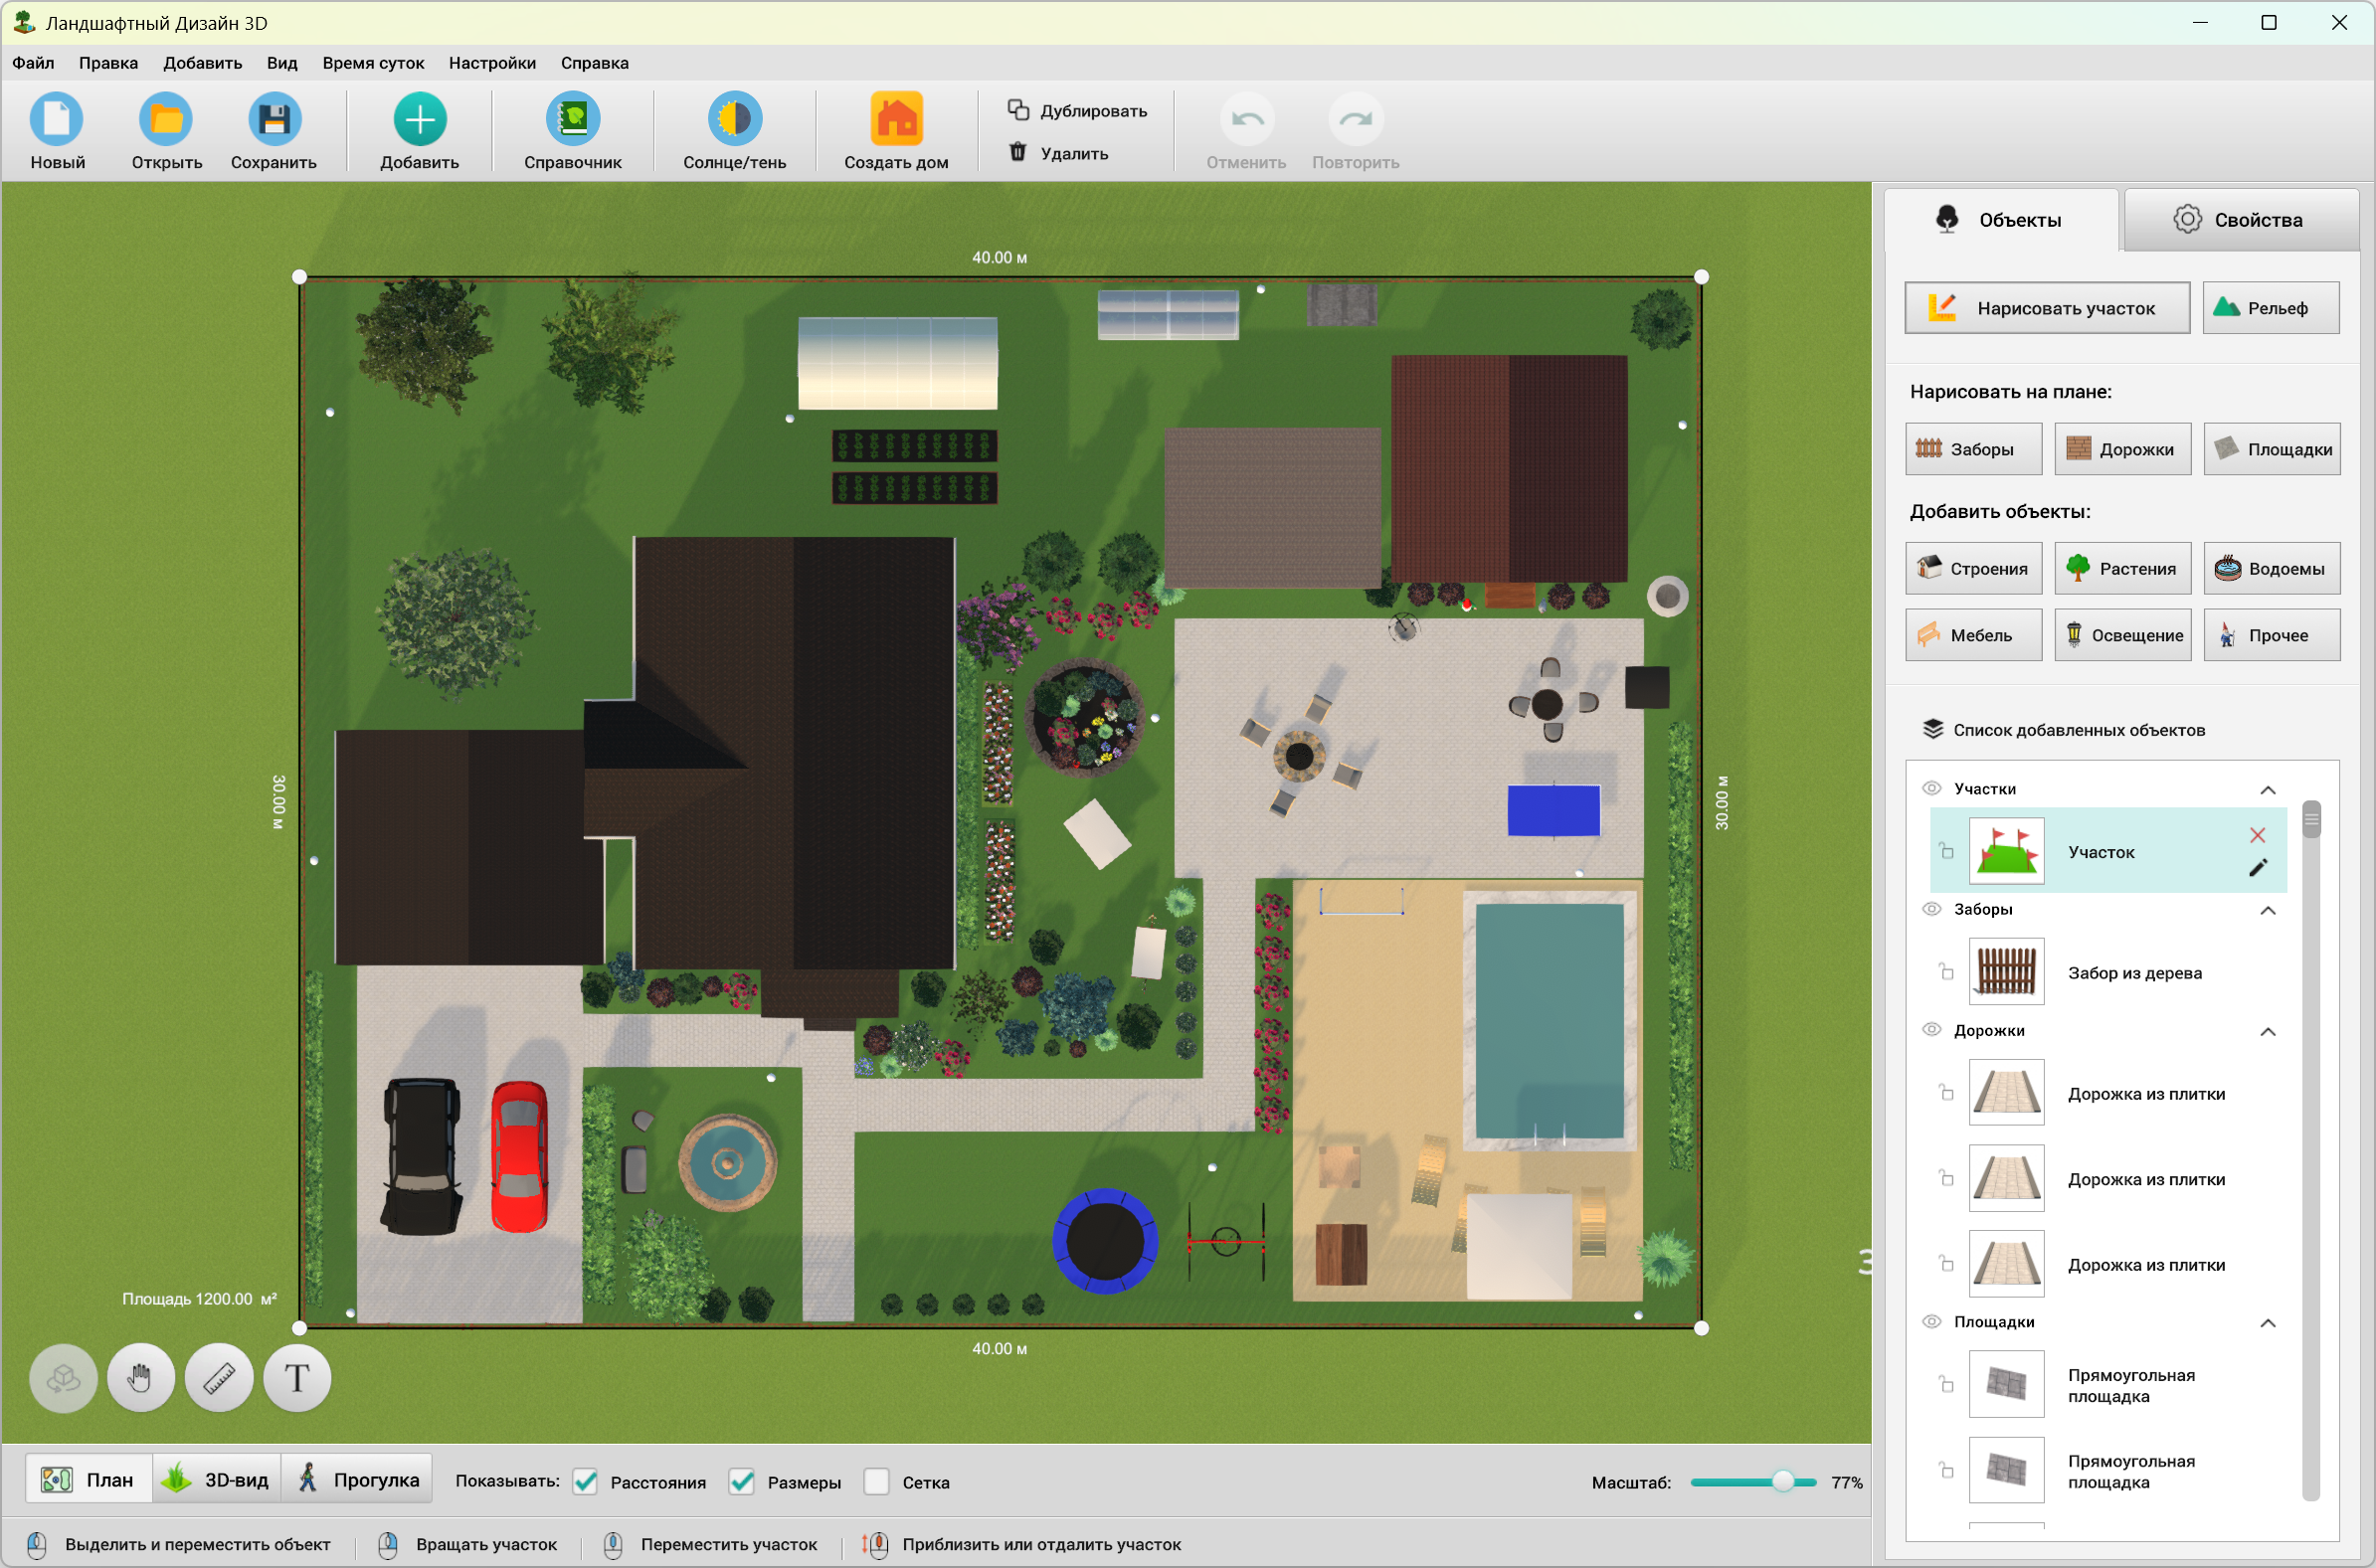
Task: Activate the hand pan tool
Action: tap(141, 1378)
